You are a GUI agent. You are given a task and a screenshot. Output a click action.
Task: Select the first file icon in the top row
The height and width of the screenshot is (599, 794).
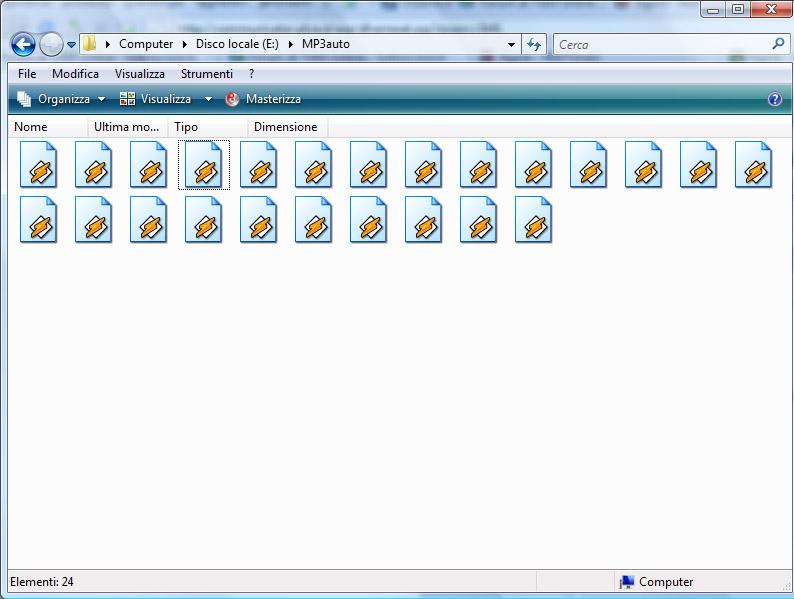tap(39, 164)
